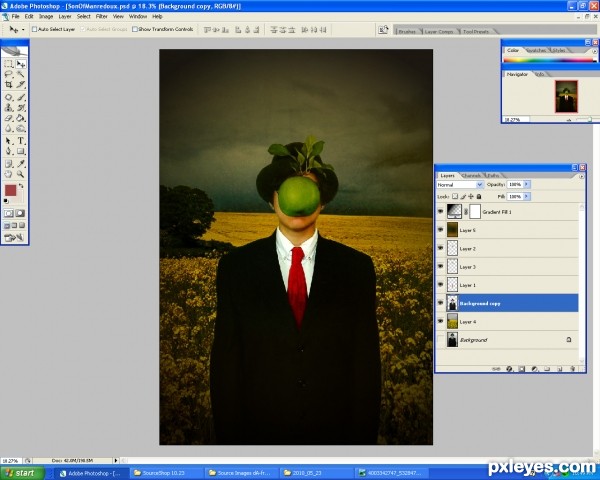
Task: Pick a color from Color panel ramp
Action: click(x=549, y=60)
